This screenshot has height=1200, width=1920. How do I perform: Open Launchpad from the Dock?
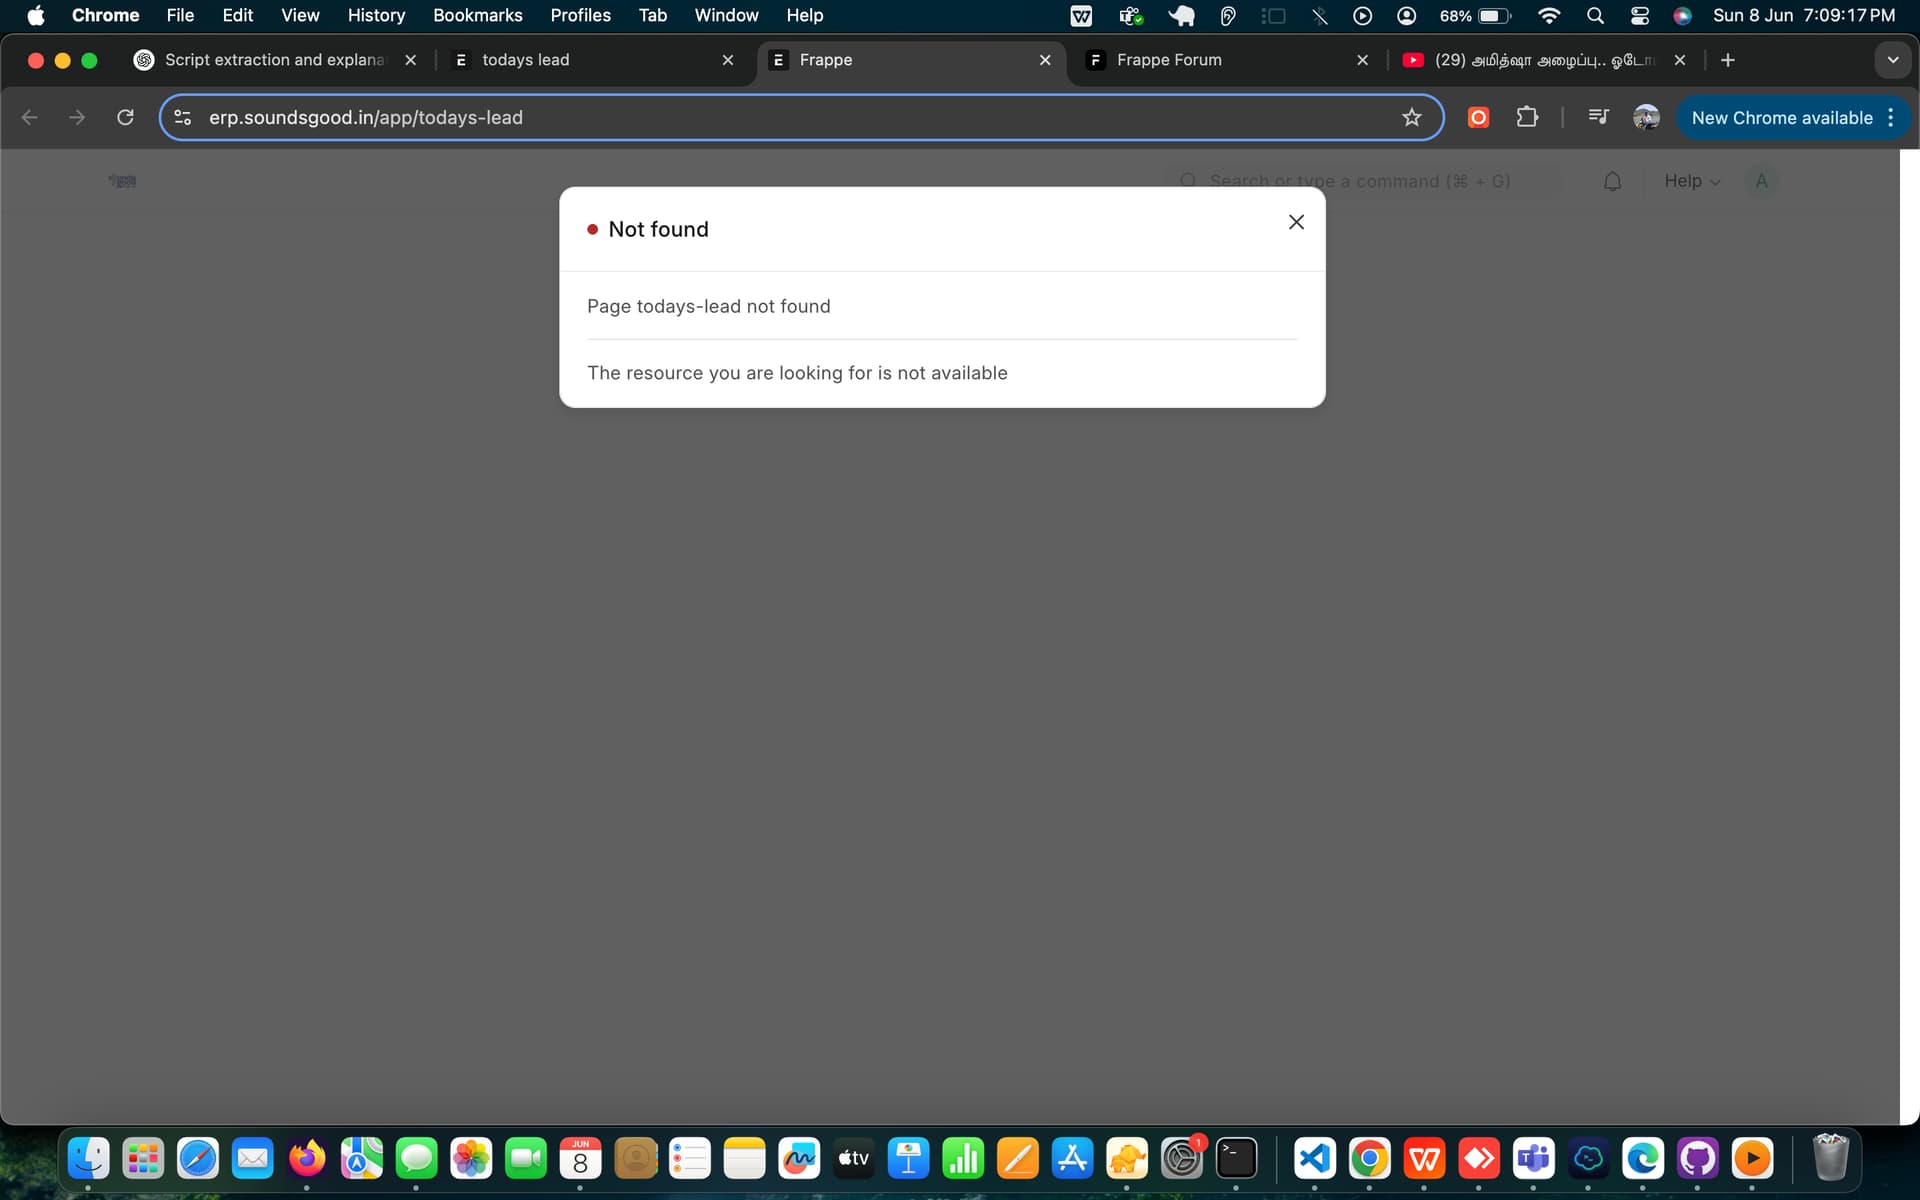[x=143, y=1159]
